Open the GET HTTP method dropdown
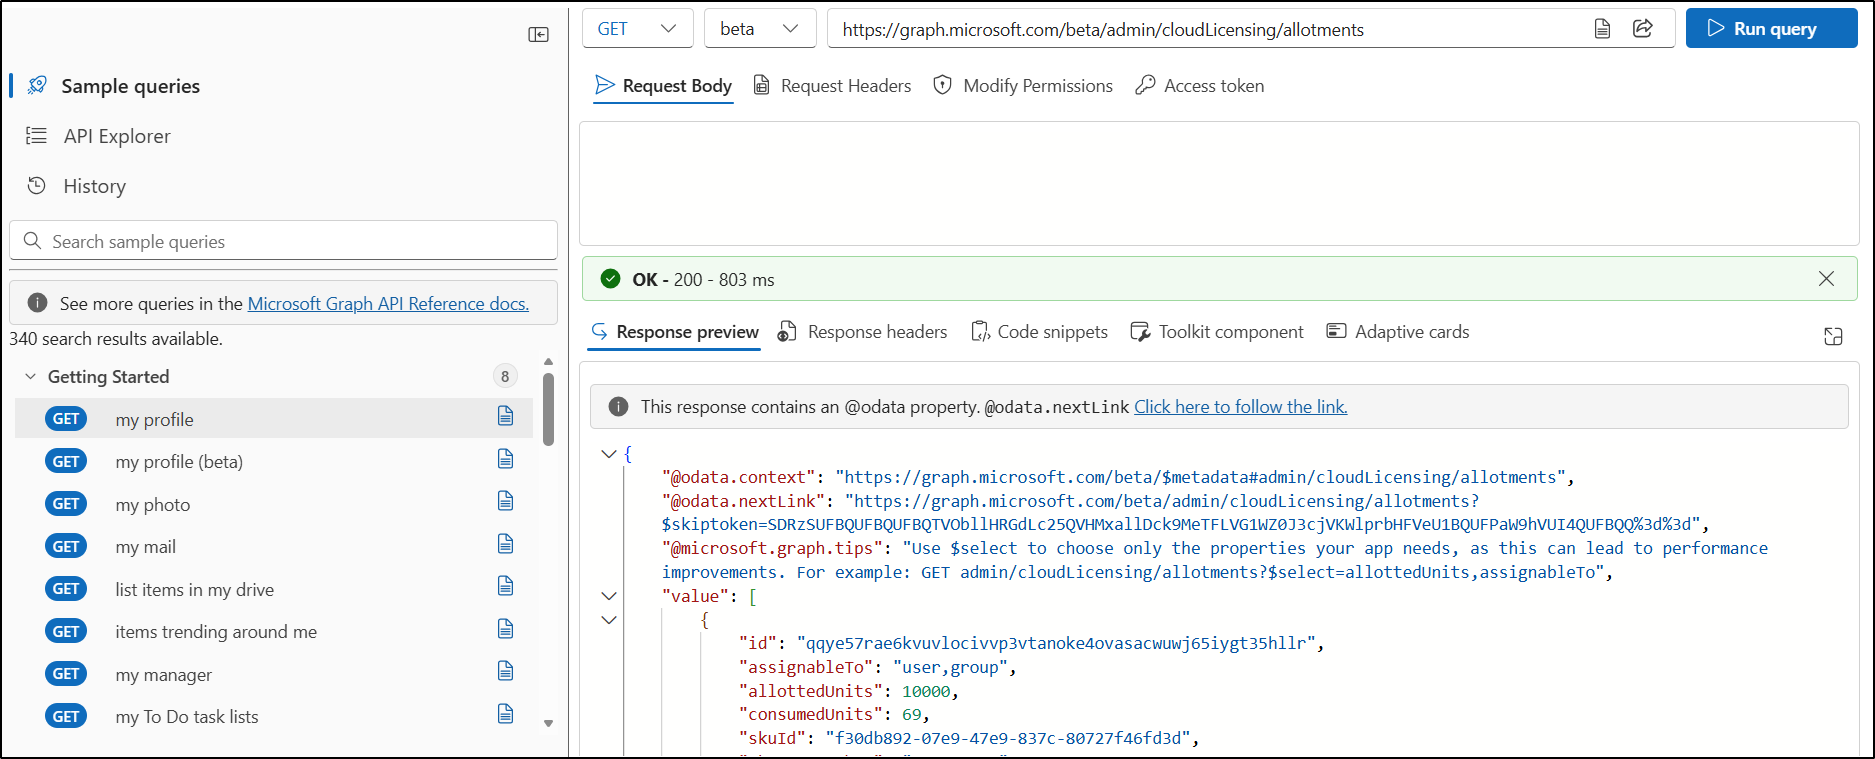The width and height of the screenshot is (1875, 759). pyautogui.click(x=637, y=29)
